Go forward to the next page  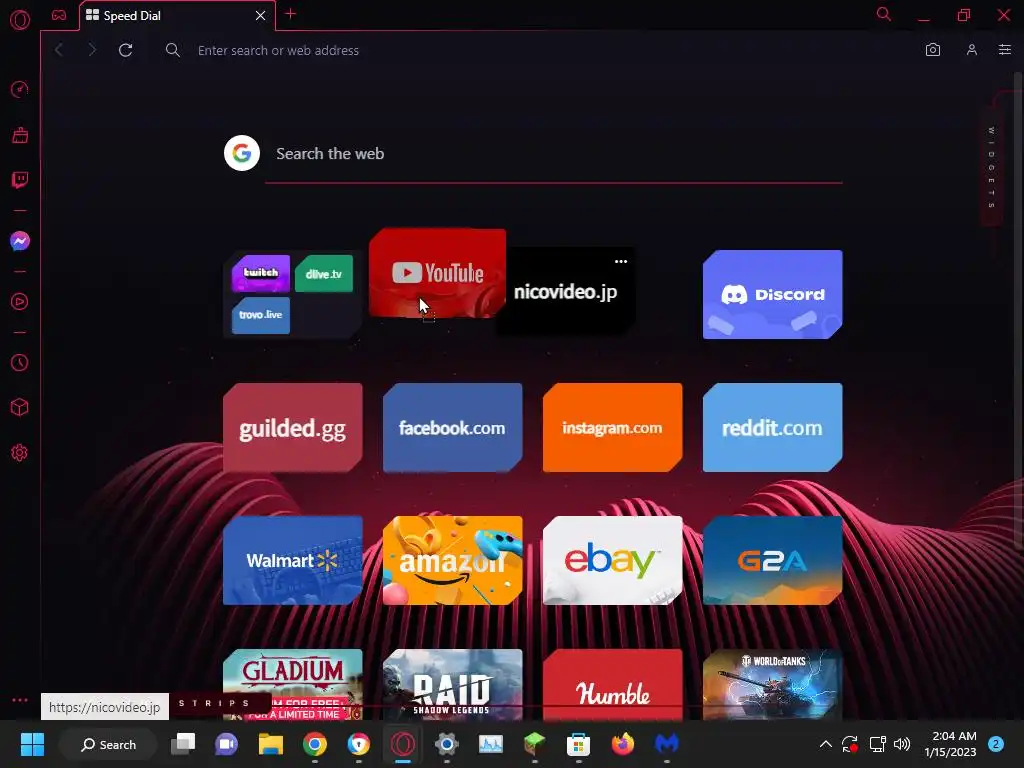click(92, 50)
